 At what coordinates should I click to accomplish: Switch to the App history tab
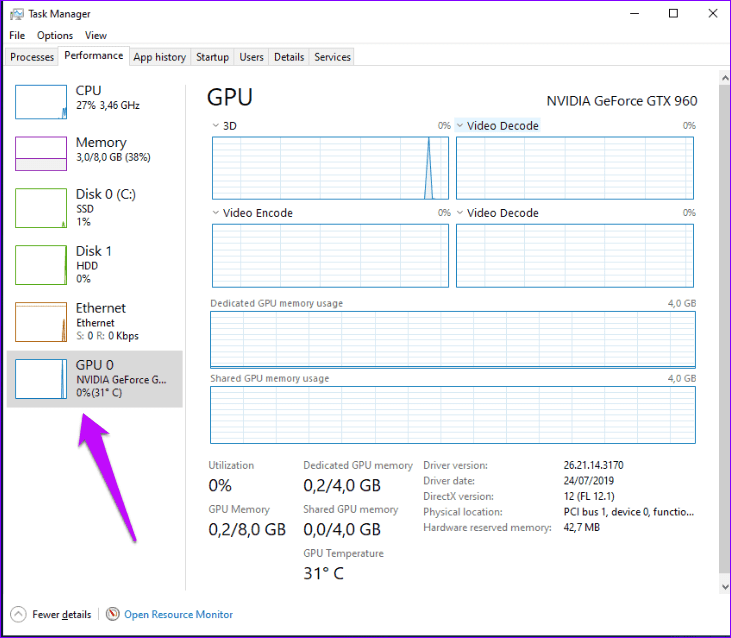coord(159,57)
